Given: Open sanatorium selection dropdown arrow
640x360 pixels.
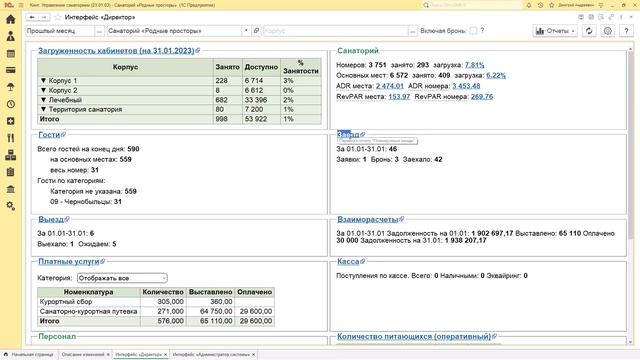Looking at the screenshot, I should click(x=246, y=31).
